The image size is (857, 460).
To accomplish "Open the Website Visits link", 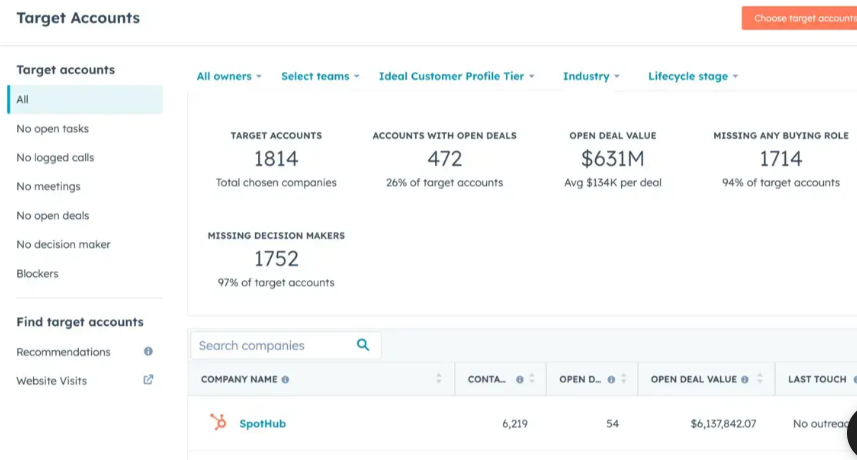I will [51, 381].
